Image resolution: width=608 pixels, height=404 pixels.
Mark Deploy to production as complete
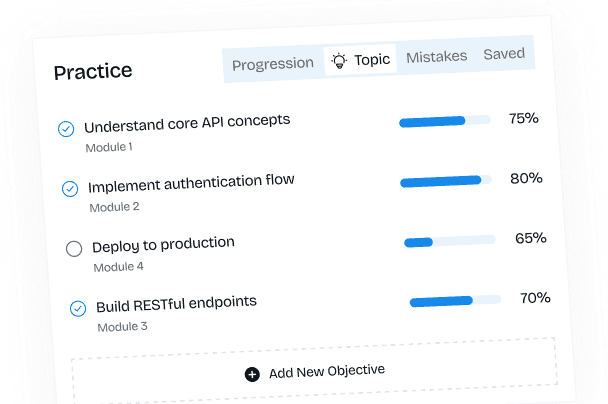[x=74, y=249]
